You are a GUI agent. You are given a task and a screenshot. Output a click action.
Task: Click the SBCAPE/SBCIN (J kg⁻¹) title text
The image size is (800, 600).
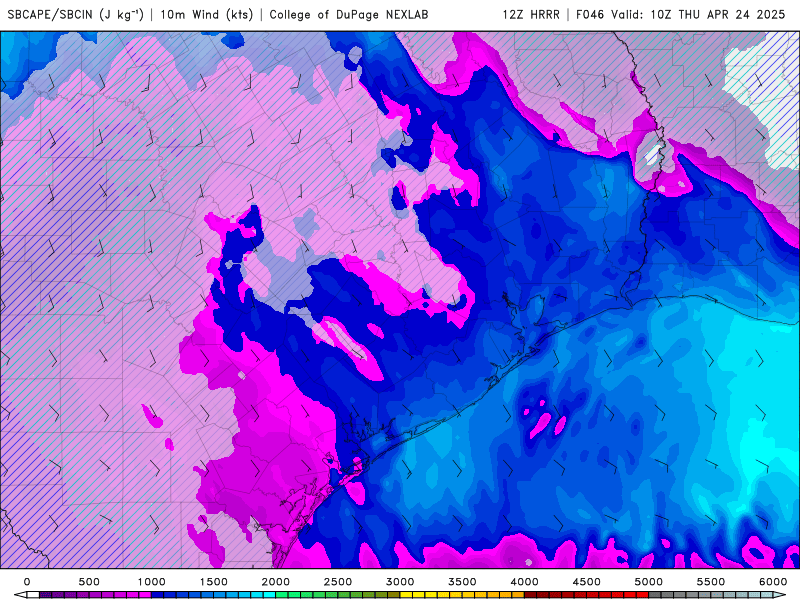(76, 15)
